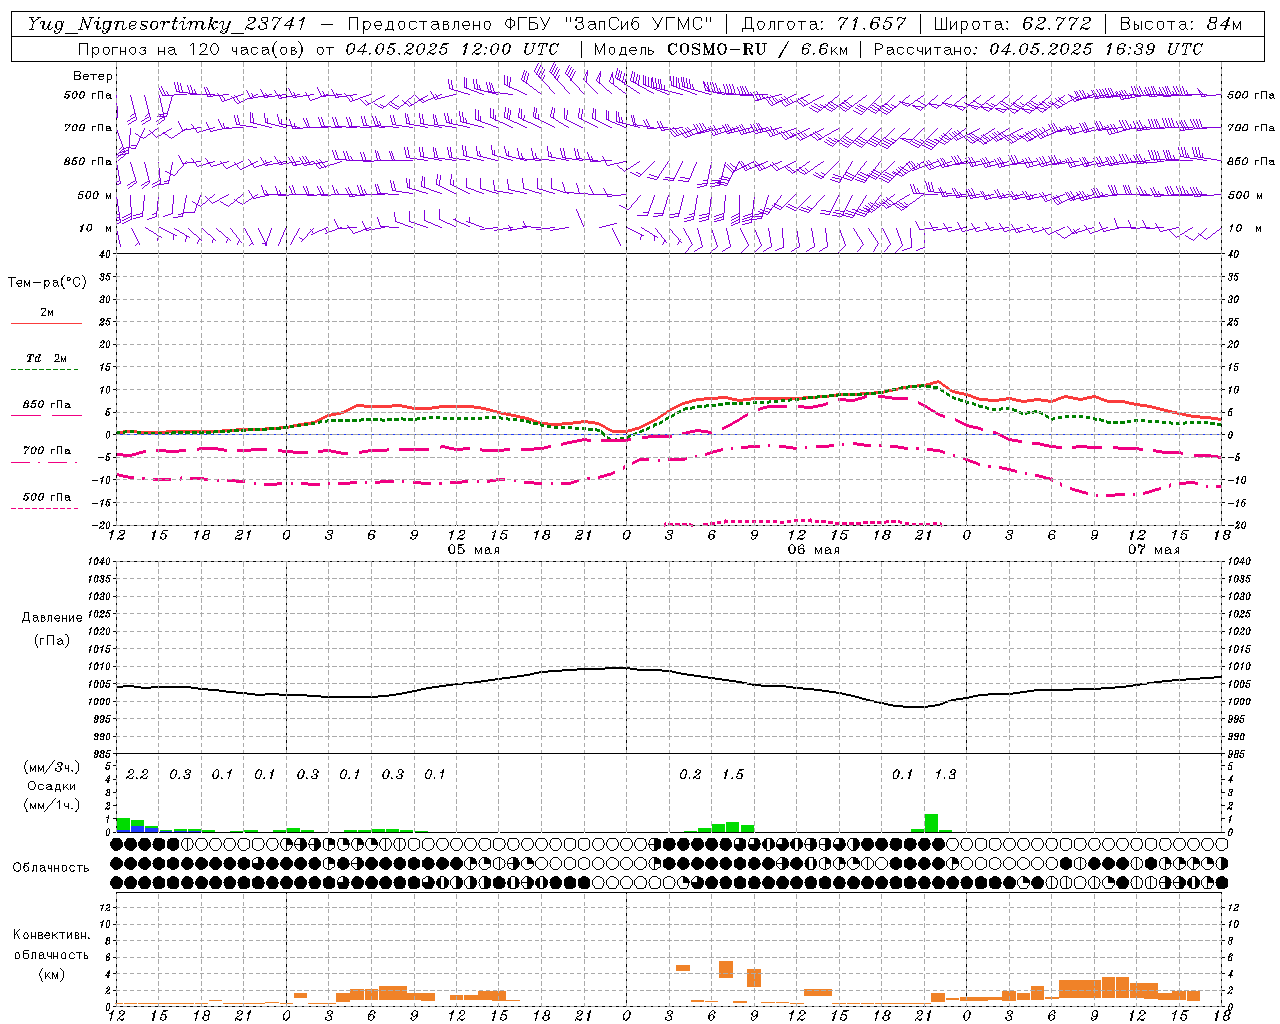Screen dimensions: 1280x1024
Task: Click the (гПа) unit under Давление
Action: (x=52, y=641)
